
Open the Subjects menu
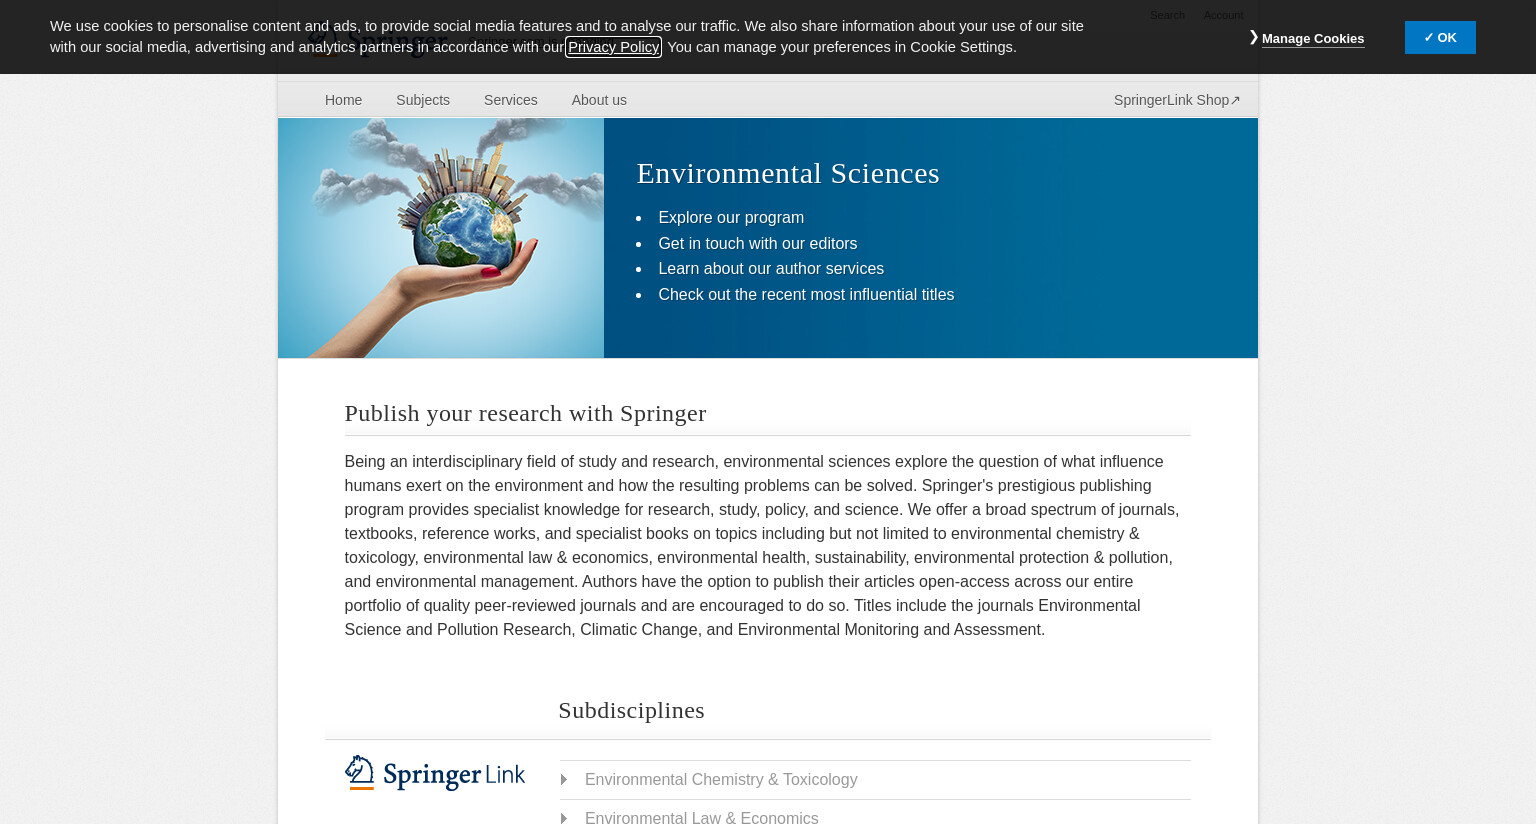click(423, 100)
